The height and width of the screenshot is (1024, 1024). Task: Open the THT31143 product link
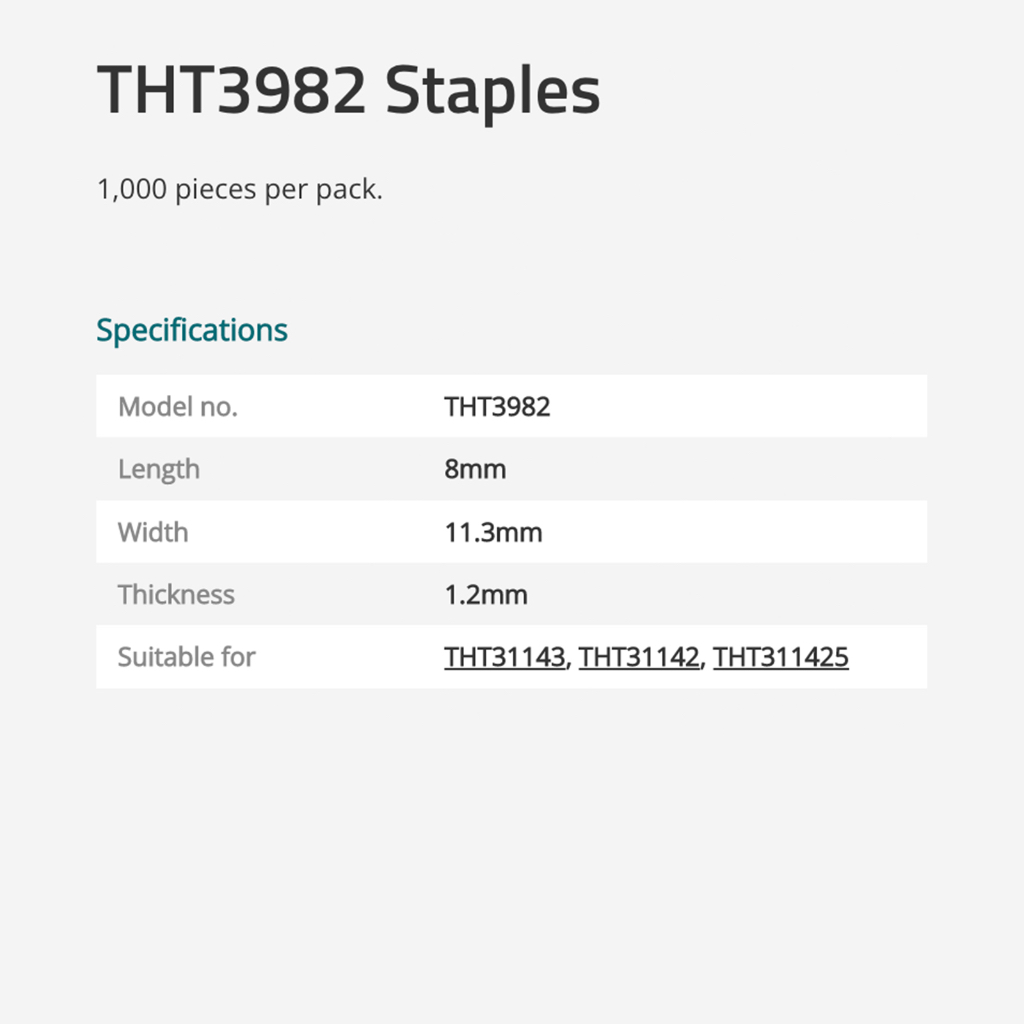click(x=504, y=657)
